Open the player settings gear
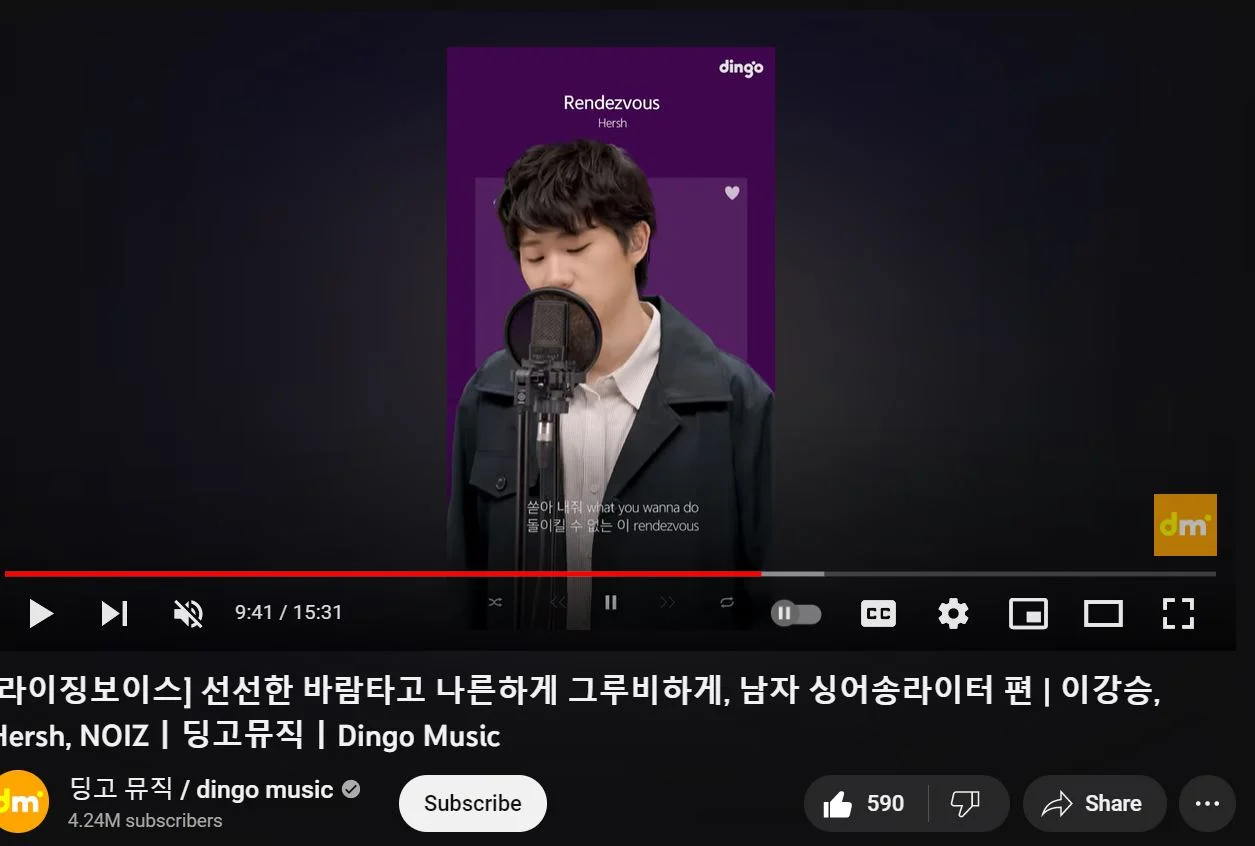1255x846 pixels. [952, 613]
